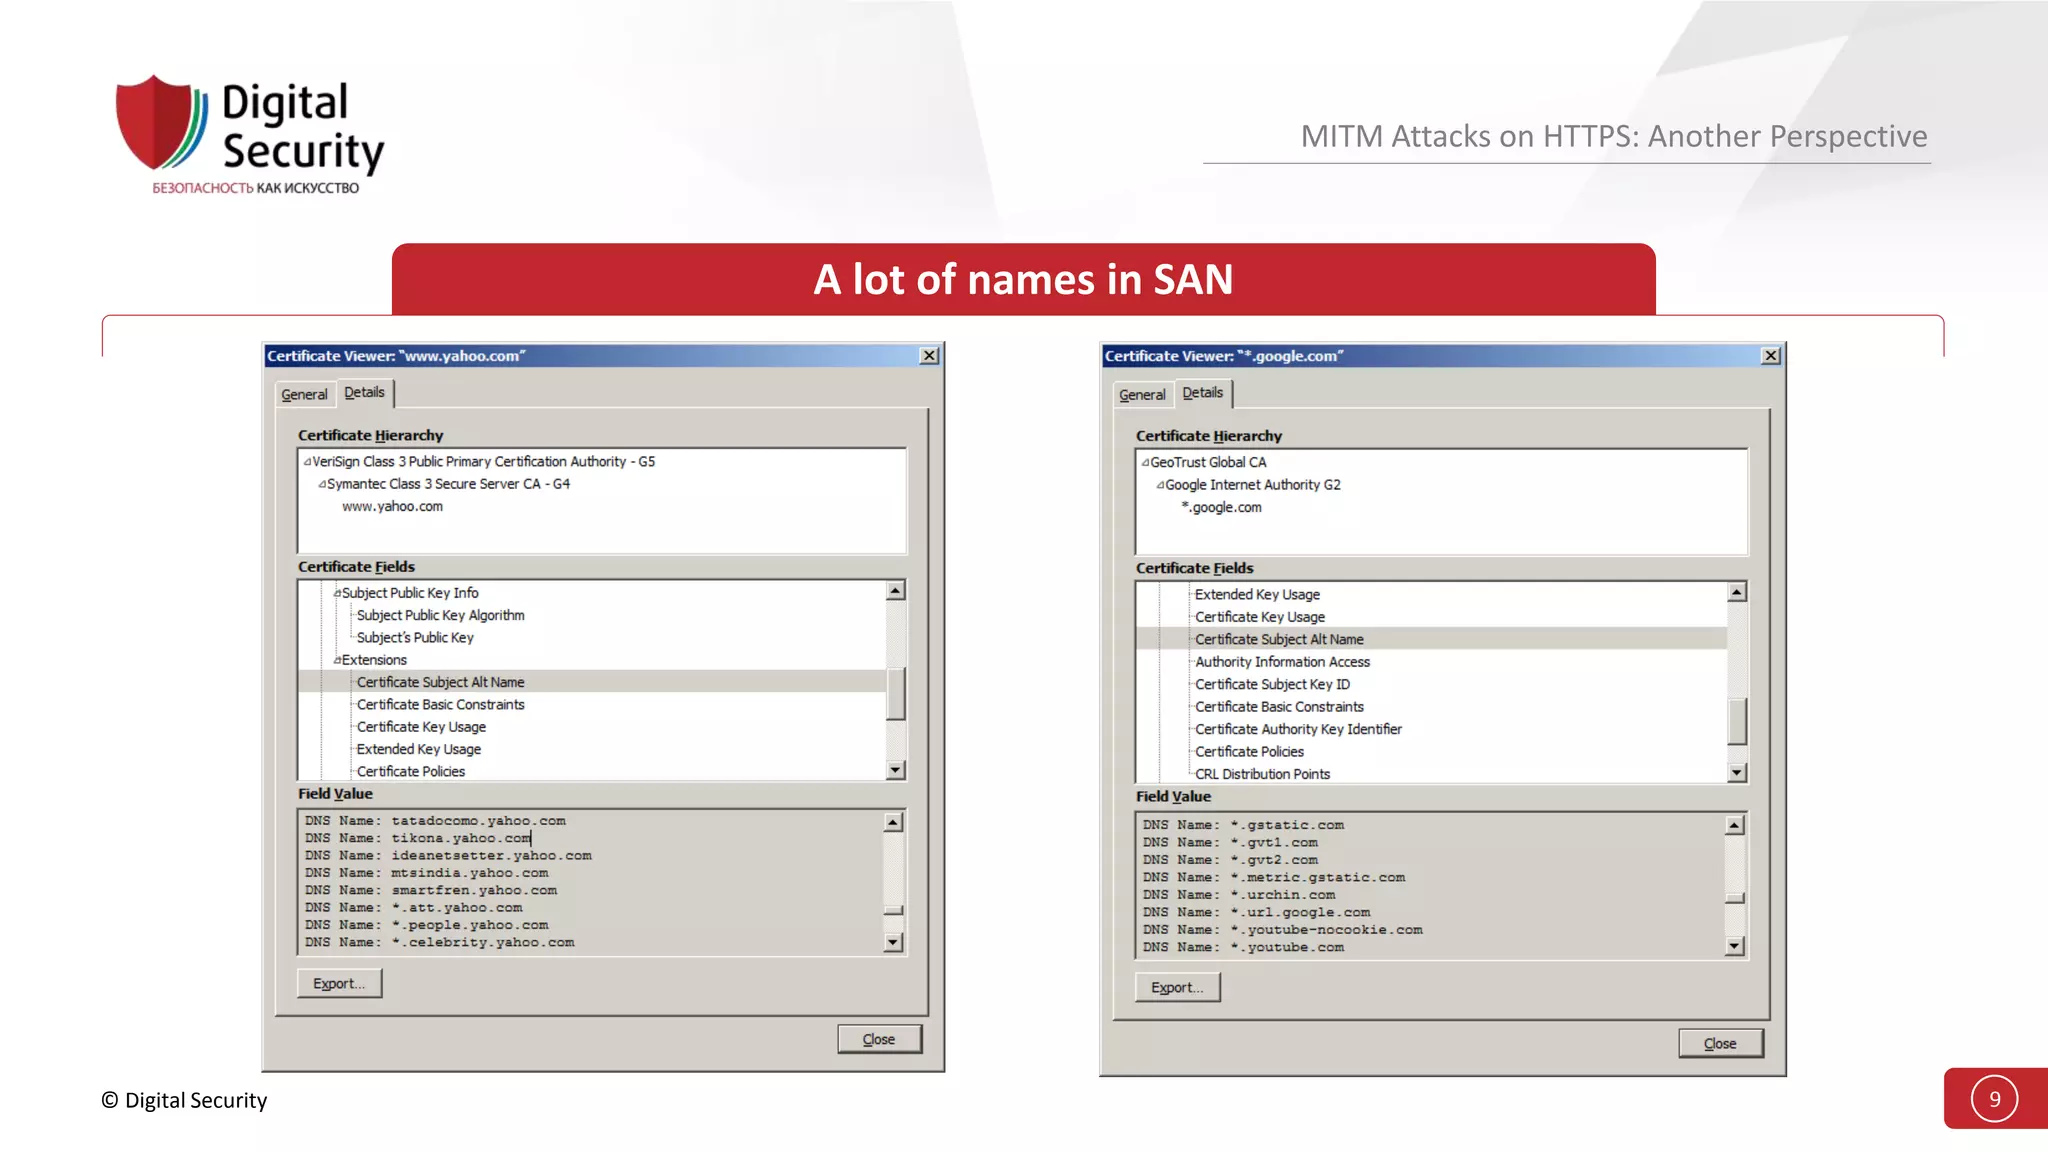Select *.google.com in certificate hierarchy
This screenshot has width=2048, height=1152.
pyautogui.click(x=1221, y=508)
